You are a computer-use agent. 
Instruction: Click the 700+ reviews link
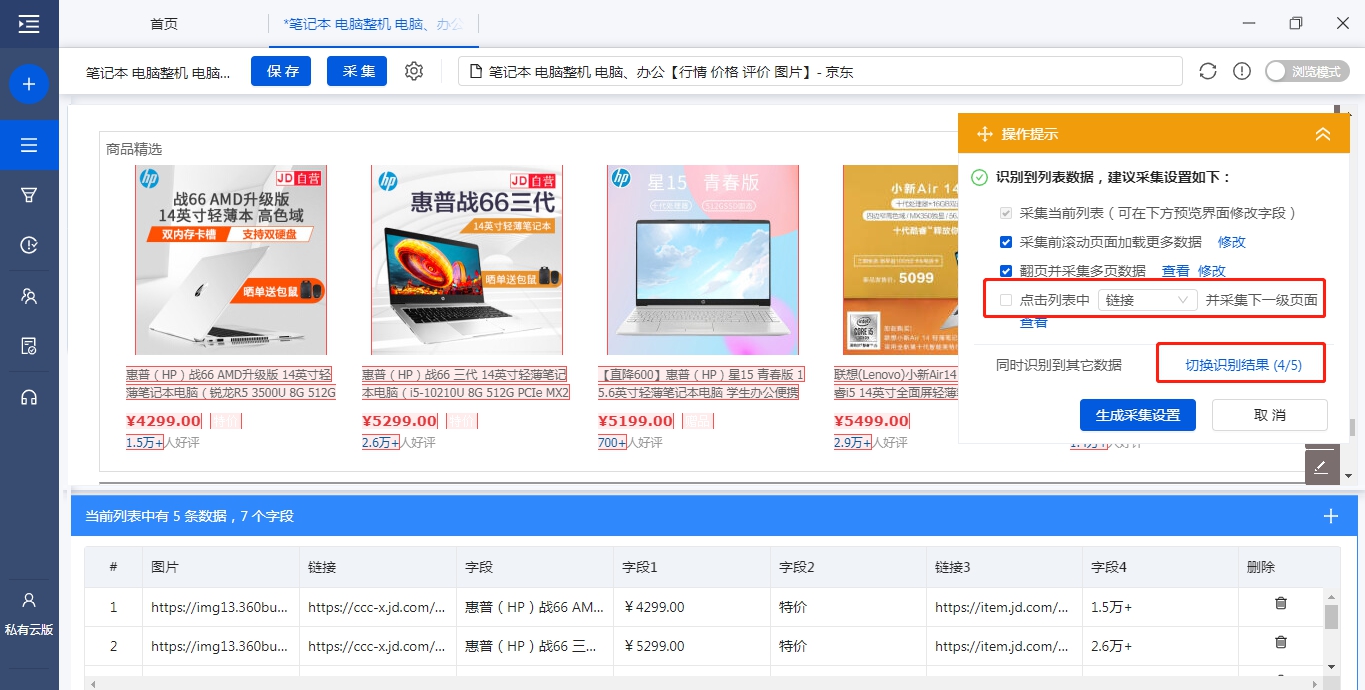(612, 442)
